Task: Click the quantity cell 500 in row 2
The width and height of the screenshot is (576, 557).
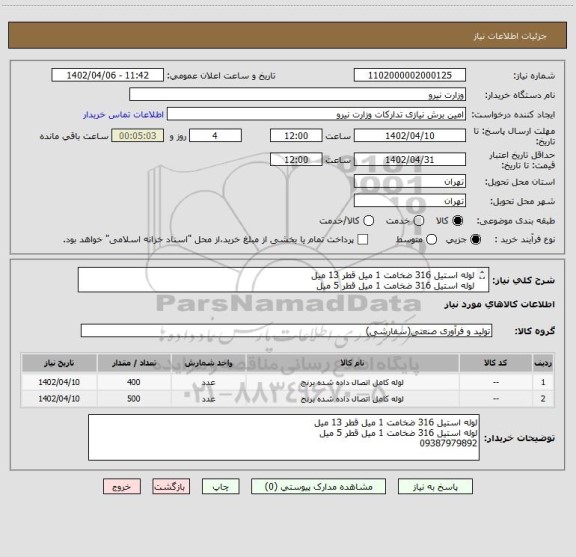Action: click(x=134, y=399)
